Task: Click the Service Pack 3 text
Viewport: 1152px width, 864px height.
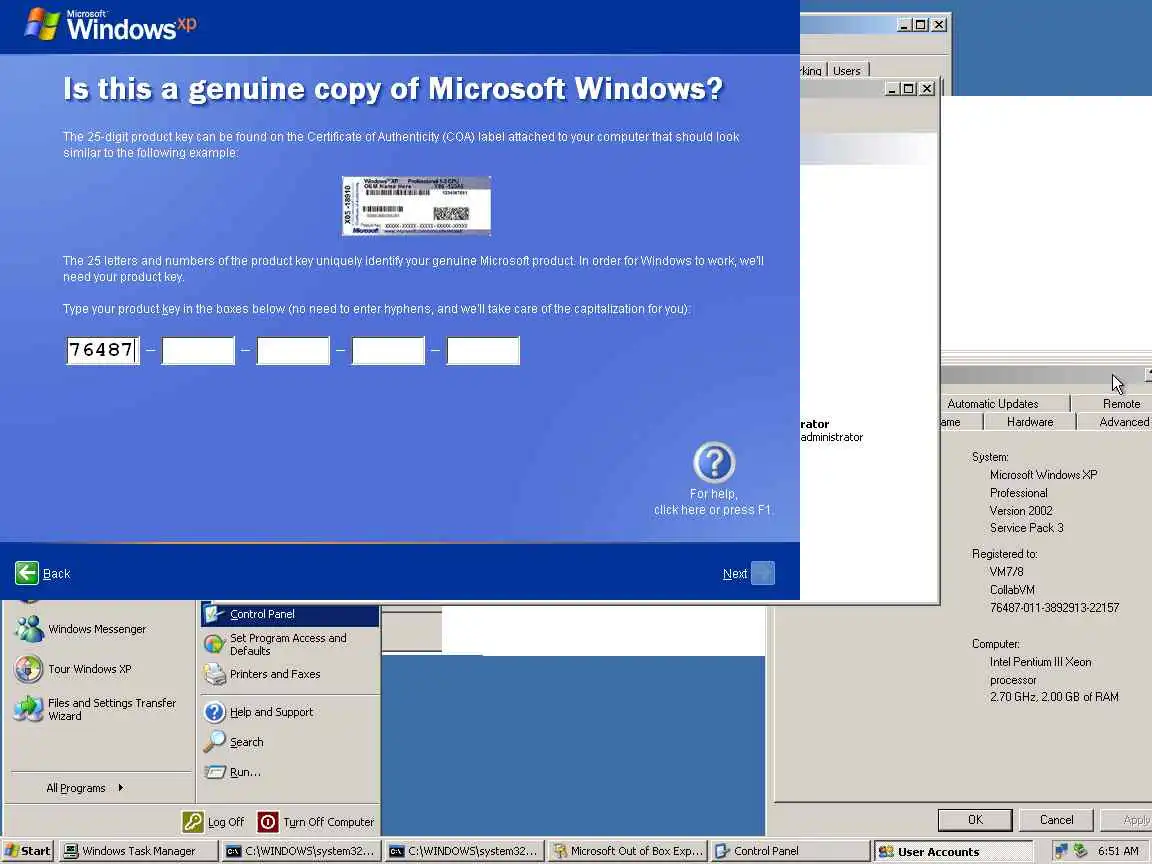Action: 1026,528
